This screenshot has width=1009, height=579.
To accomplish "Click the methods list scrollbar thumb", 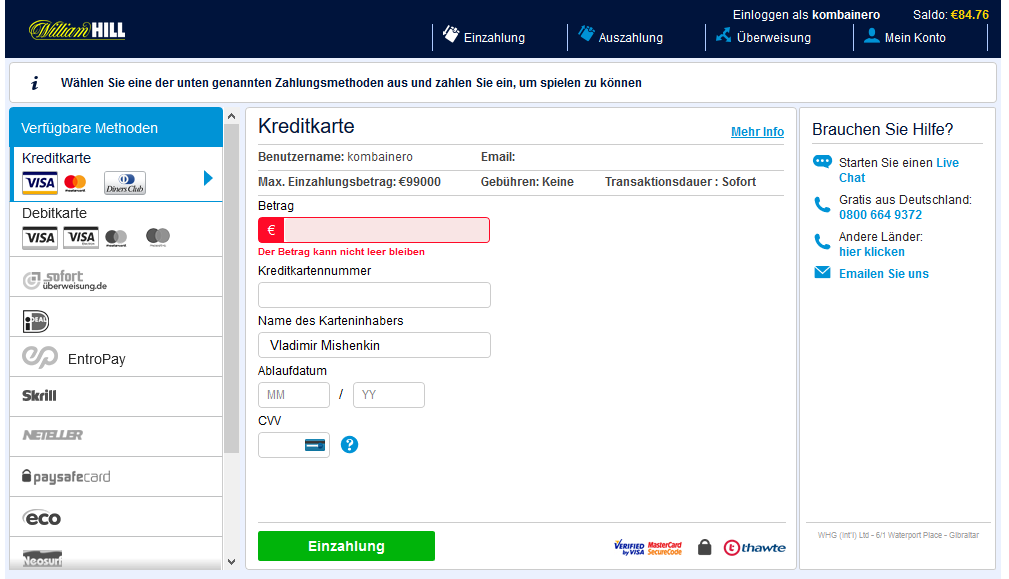I will pos(232,288).
